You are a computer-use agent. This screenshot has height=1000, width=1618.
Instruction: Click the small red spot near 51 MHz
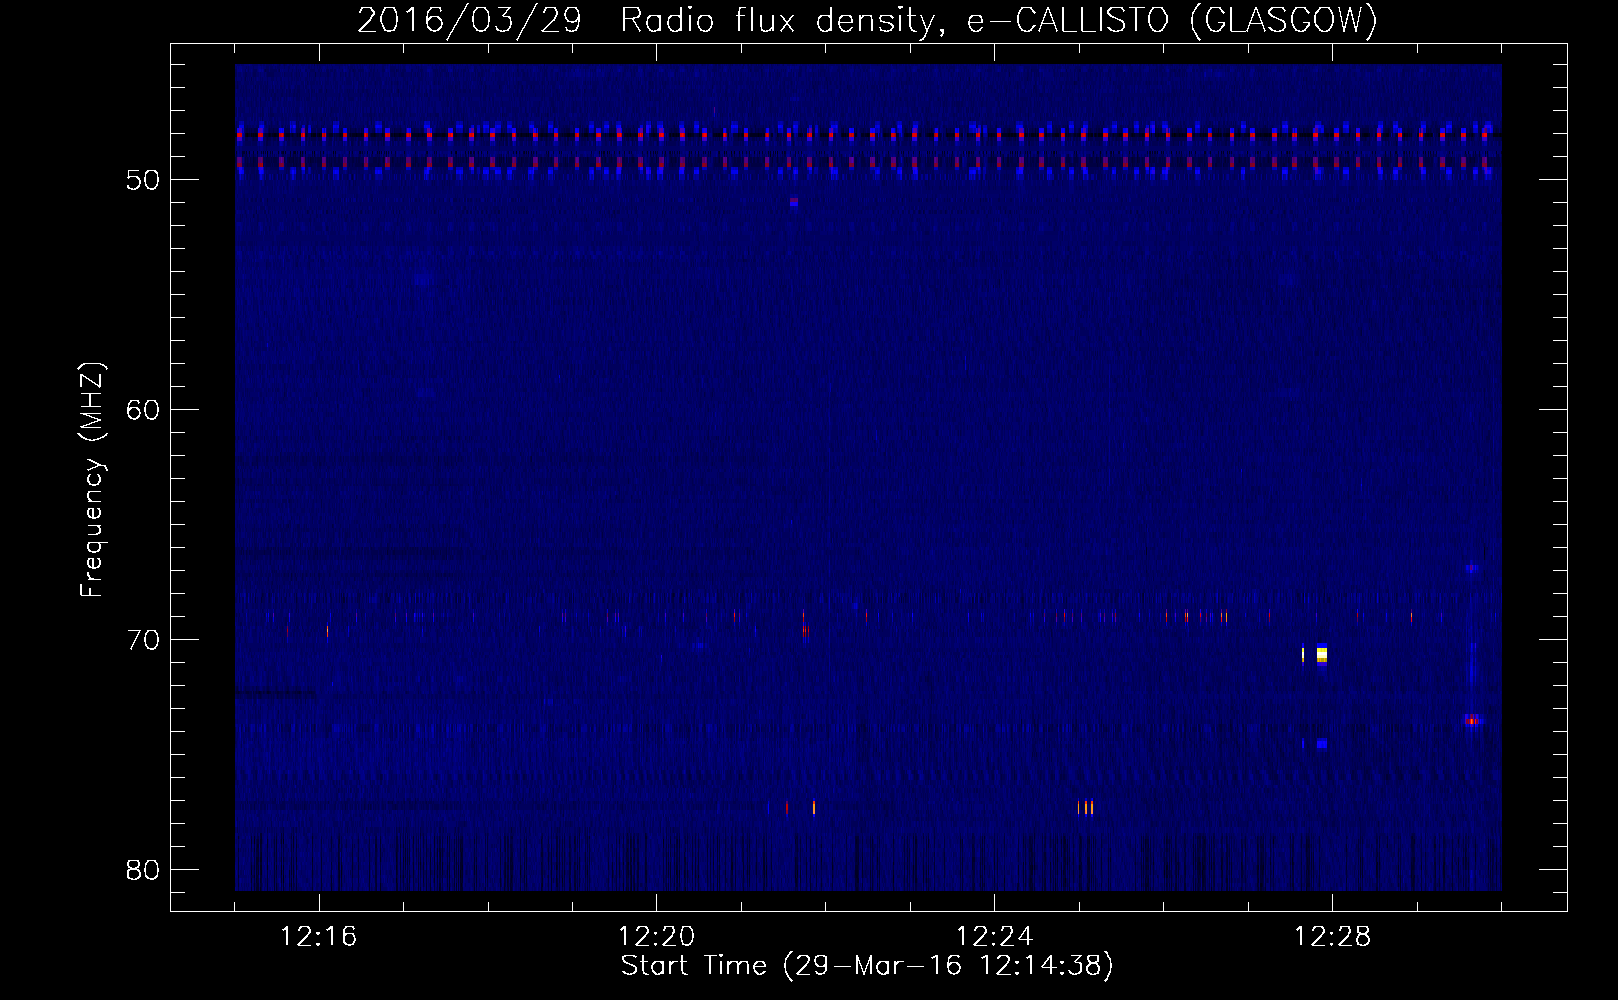(x=794, y=202)
